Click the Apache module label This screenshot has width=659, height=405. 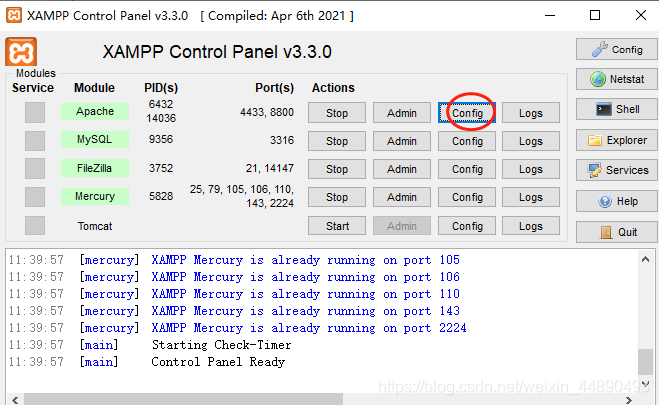coord(95,111)
